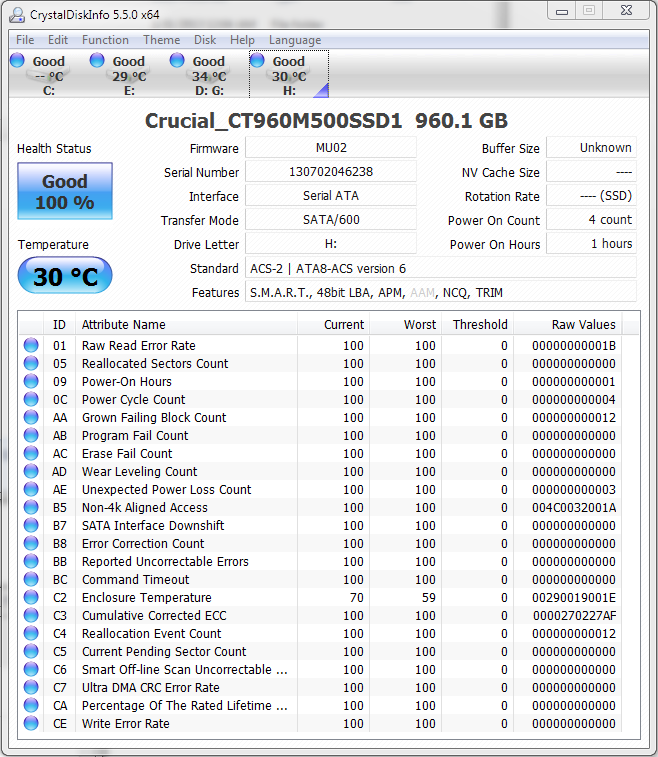The image size is (658, 757).
Task: Click the Serial Number field
Action: [330, 172]
